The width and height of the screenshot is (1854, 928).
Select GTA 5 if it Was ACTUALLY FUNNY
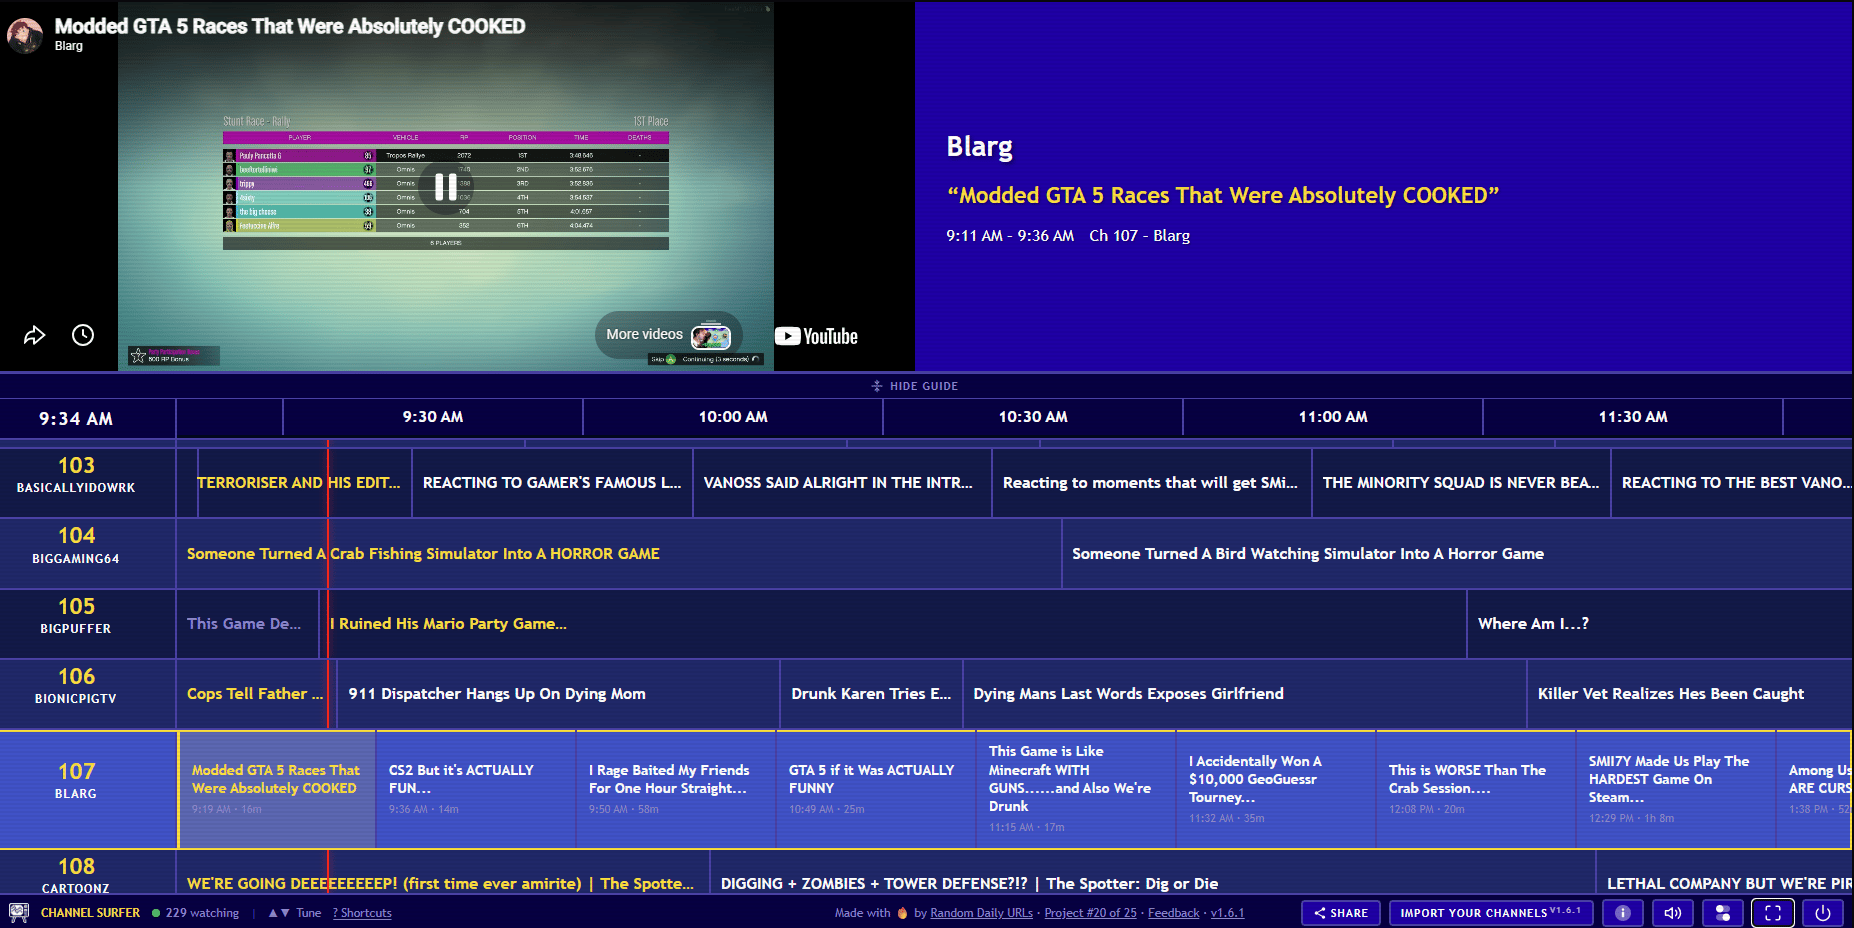click(877, 789)
